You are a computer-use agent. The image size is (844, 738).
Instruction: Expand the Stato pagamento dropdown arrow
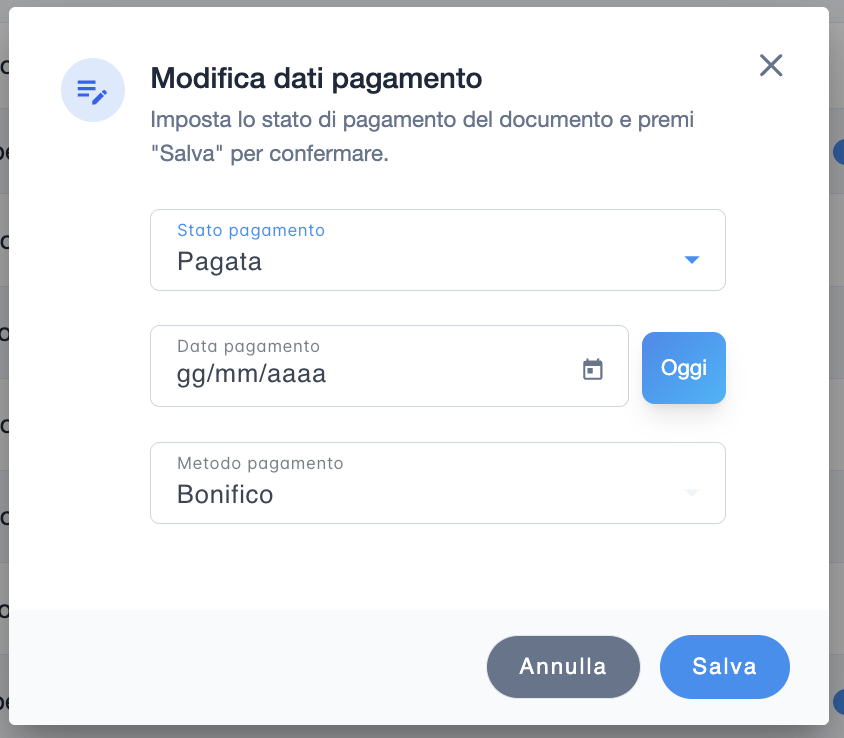pos(691,260)
